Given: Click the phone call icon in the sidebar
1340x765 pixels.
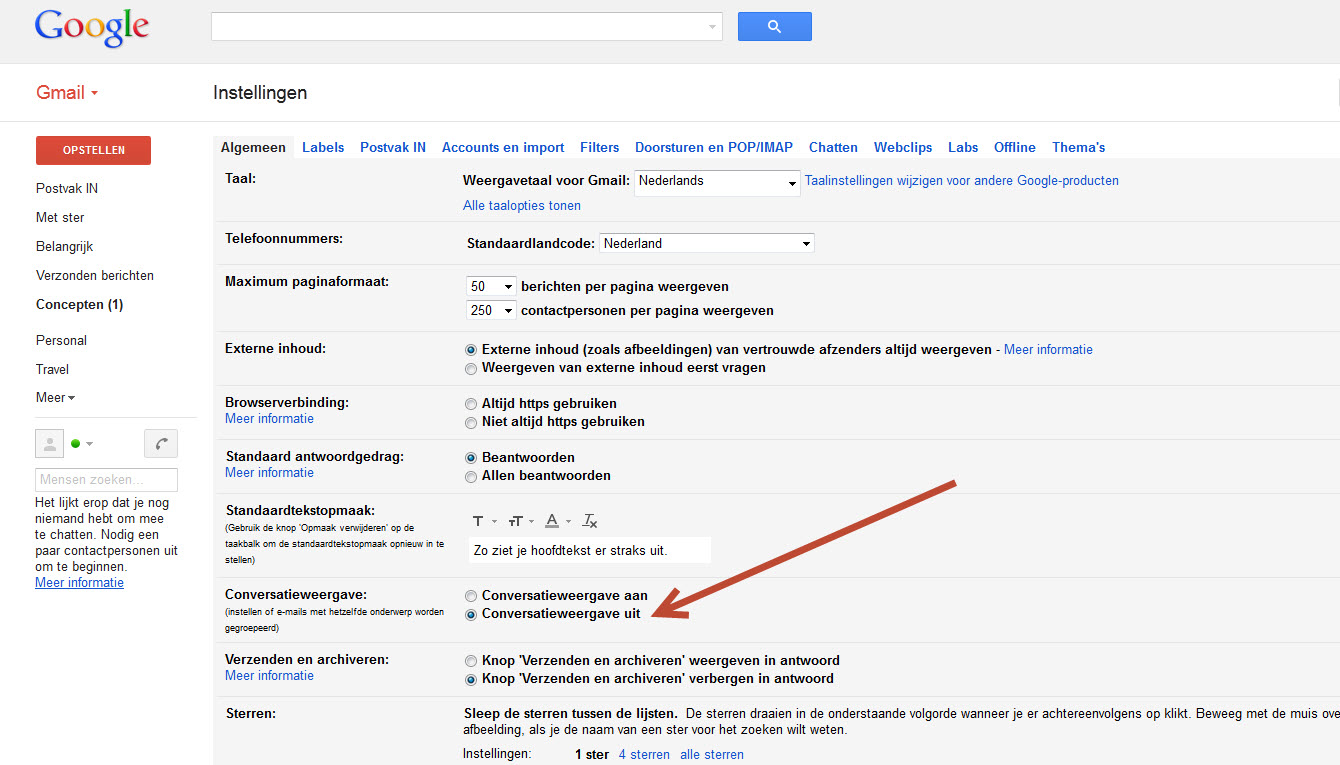Looking at the screenshot, I should [160, 443].
